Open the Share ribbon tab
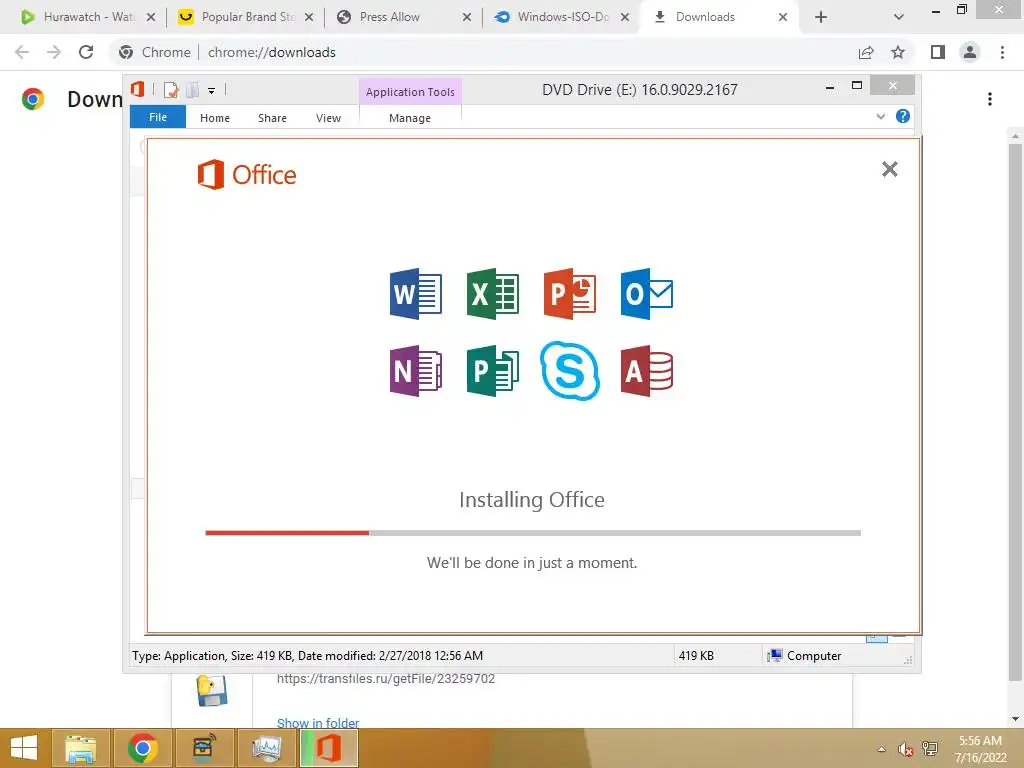This screenshot has height=768, width=1024. (272, 118)
